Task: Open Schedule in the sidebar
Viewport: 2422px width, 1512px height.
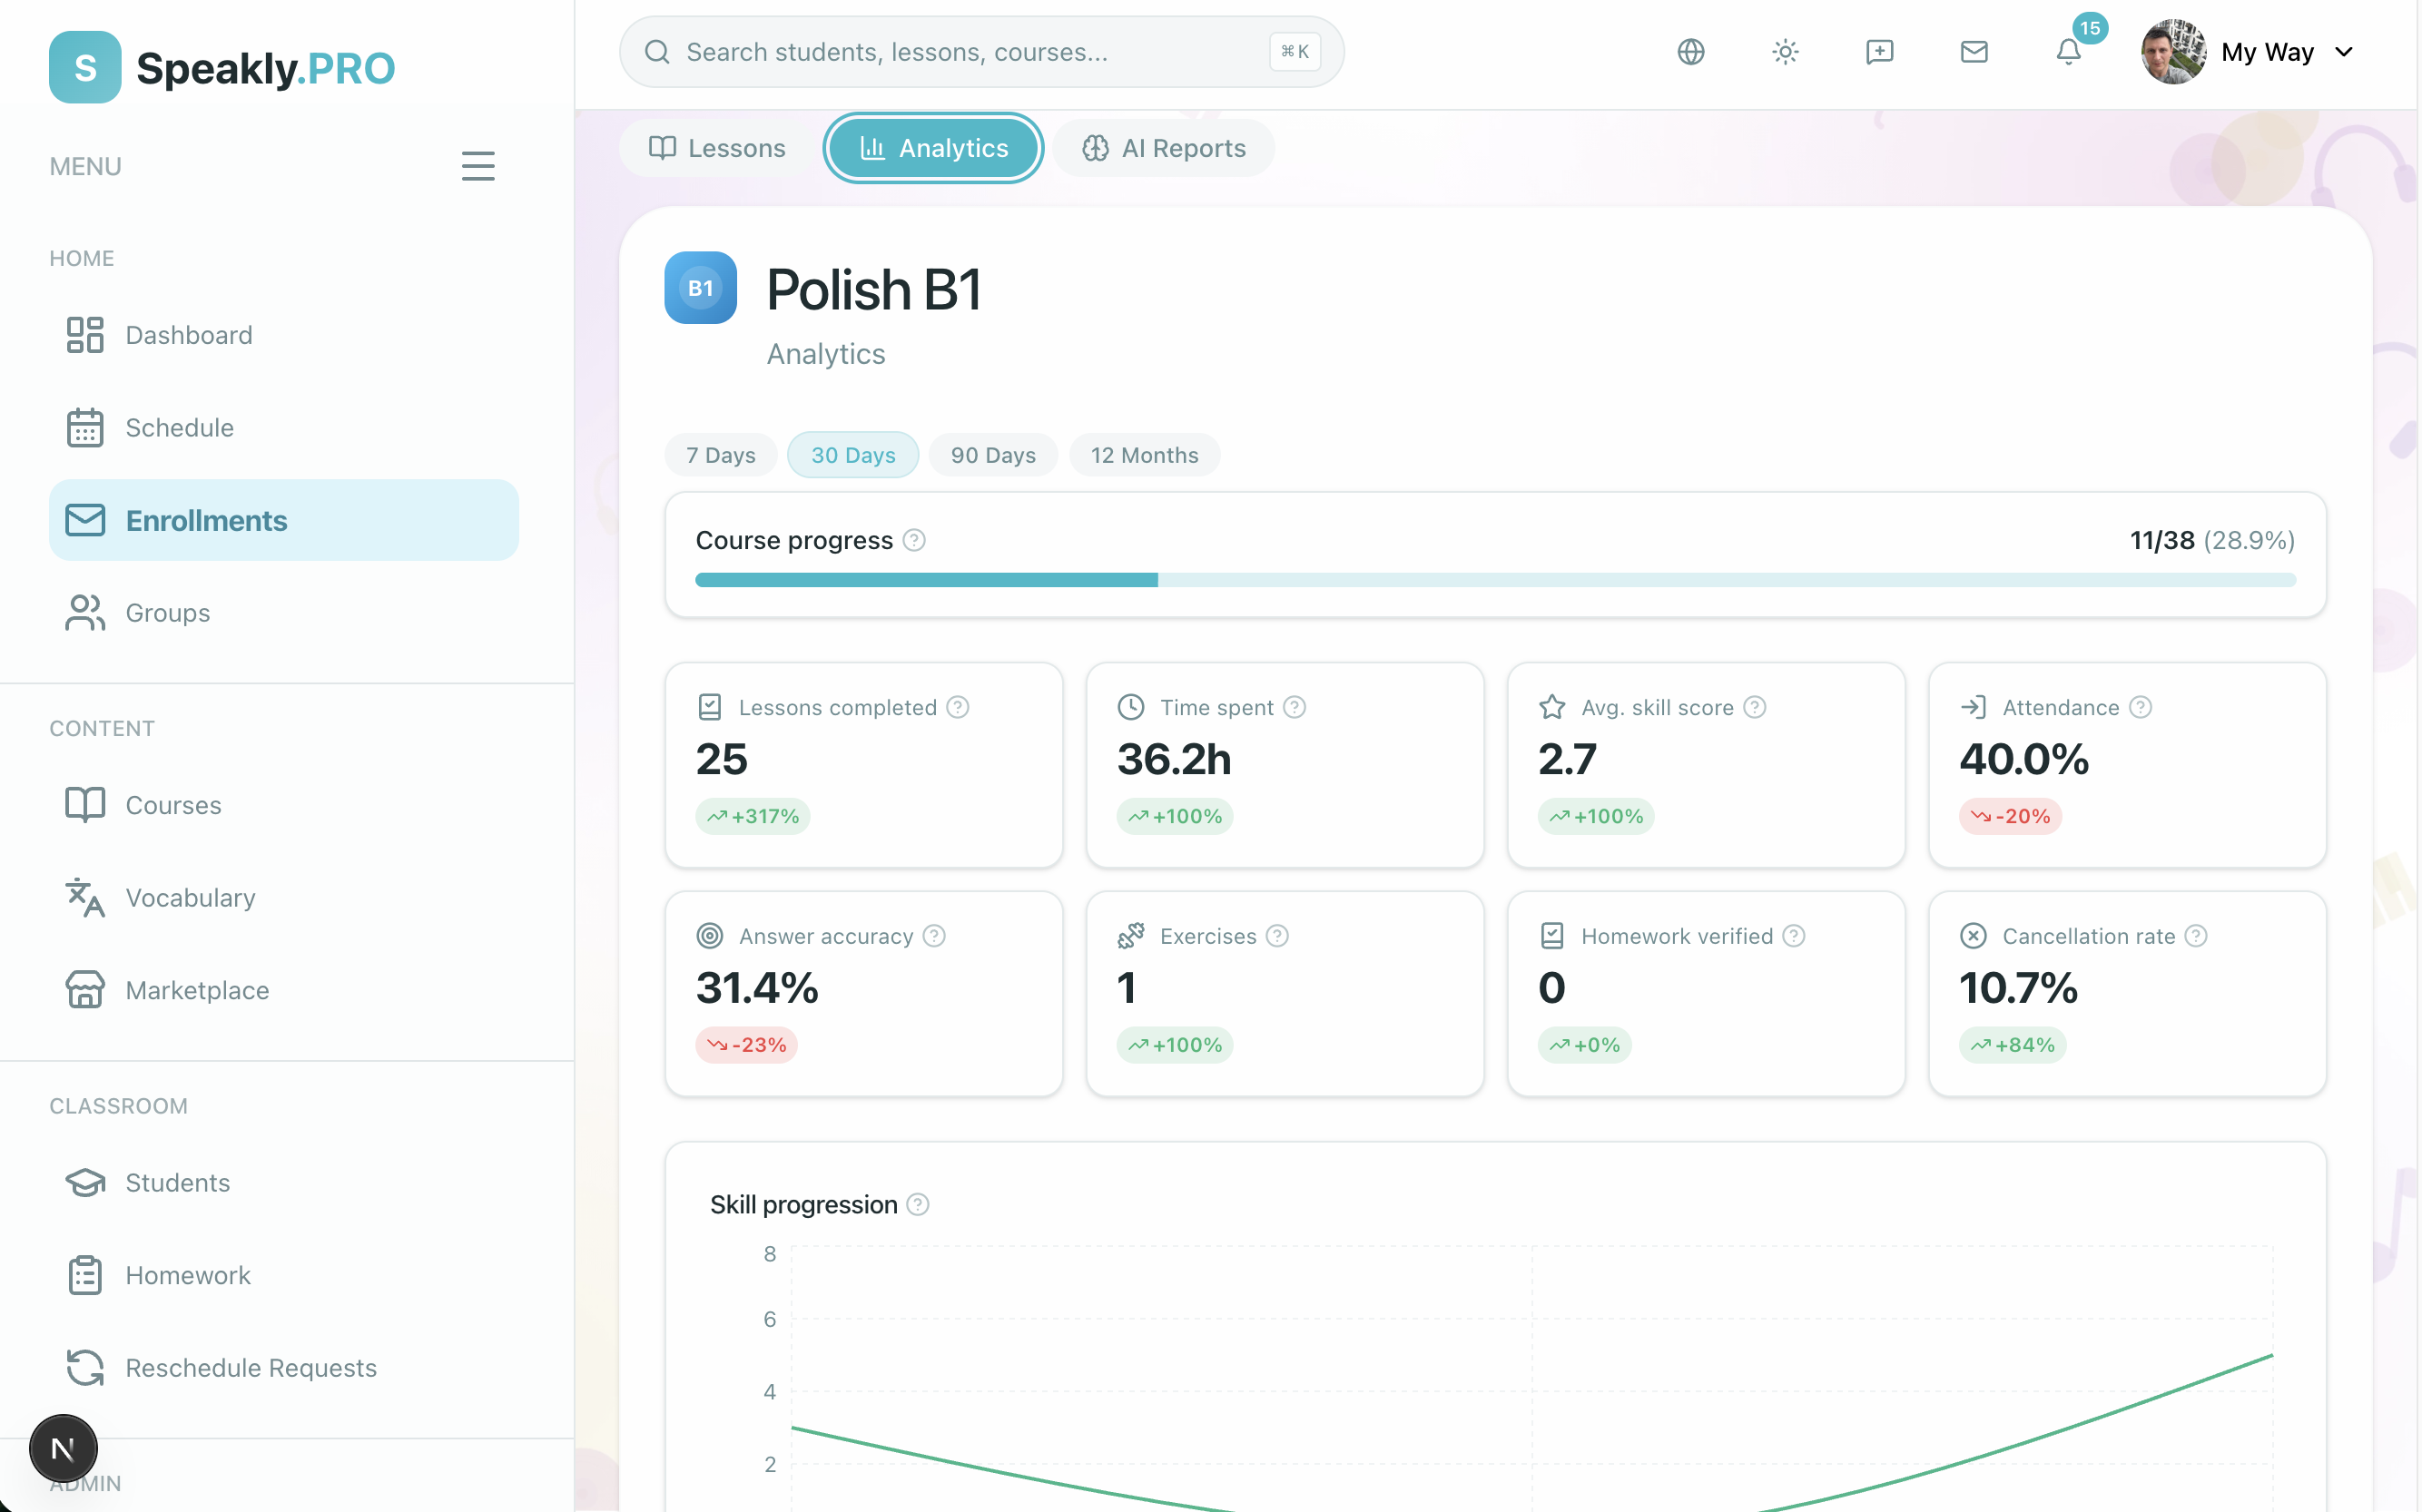Action: pos(284,428)
